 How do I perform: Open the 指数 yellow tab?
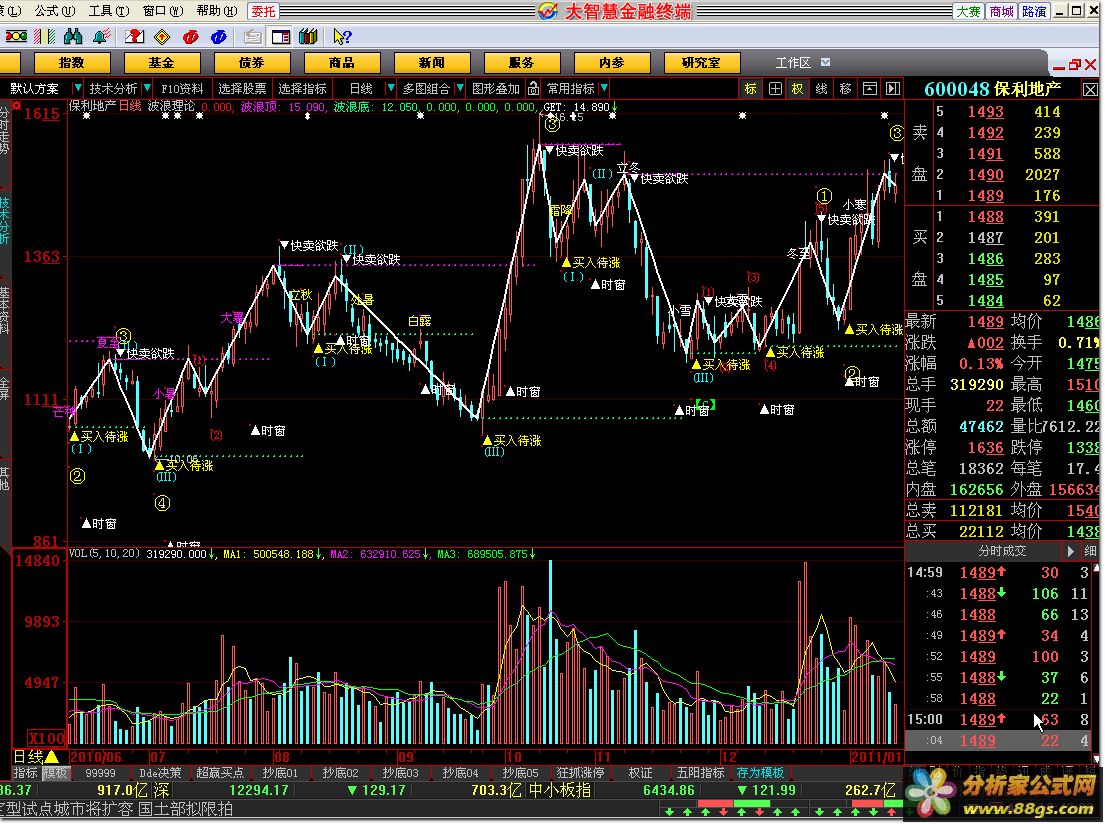pyautogui.click(x=72, y=63)
